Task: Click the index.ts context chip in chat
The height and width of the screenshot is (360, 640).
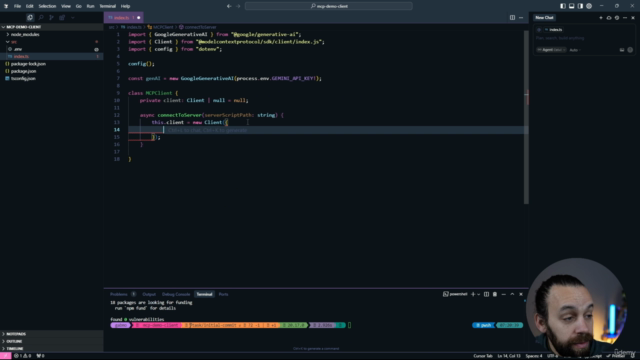Action: click(x=553, y=30)
